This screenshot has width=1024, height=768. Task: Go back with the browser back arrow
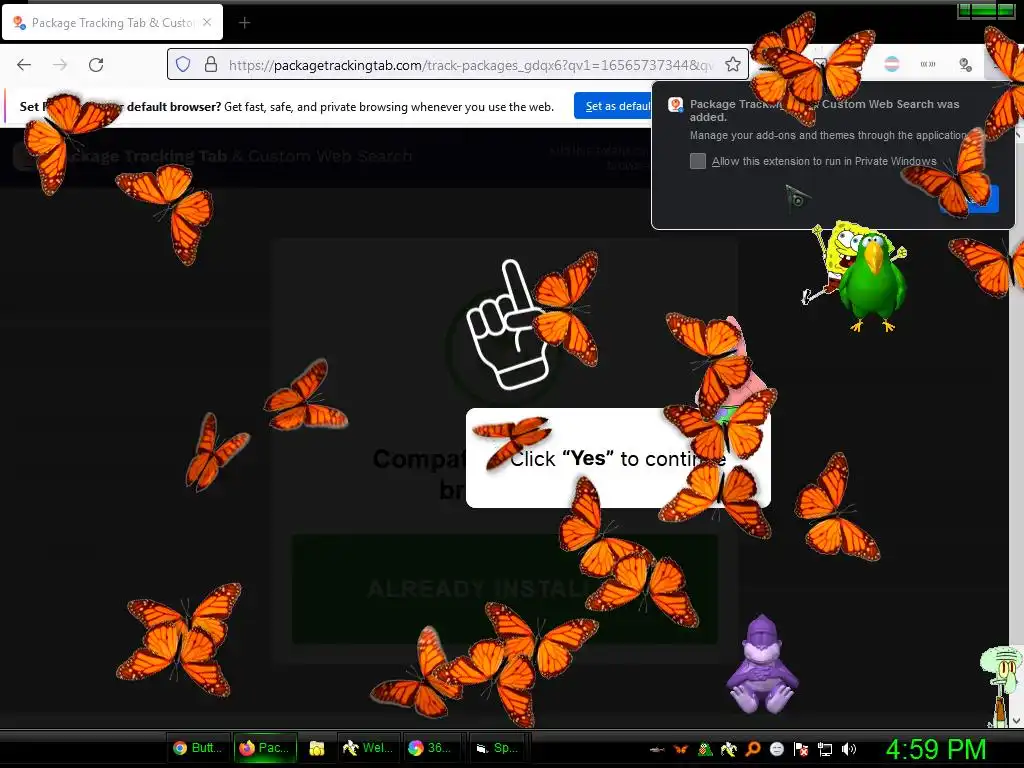24,65
